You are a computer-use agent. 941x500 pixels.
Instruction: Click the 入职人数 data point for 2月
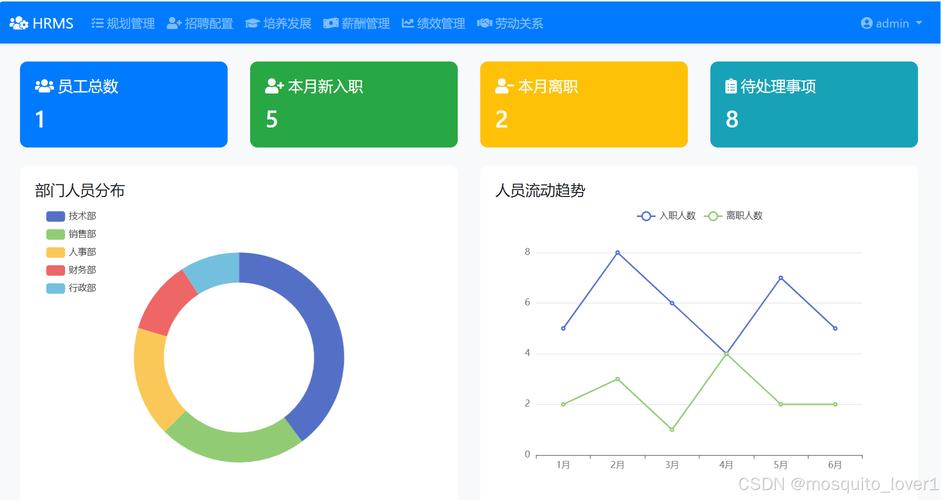coord(618,253)
